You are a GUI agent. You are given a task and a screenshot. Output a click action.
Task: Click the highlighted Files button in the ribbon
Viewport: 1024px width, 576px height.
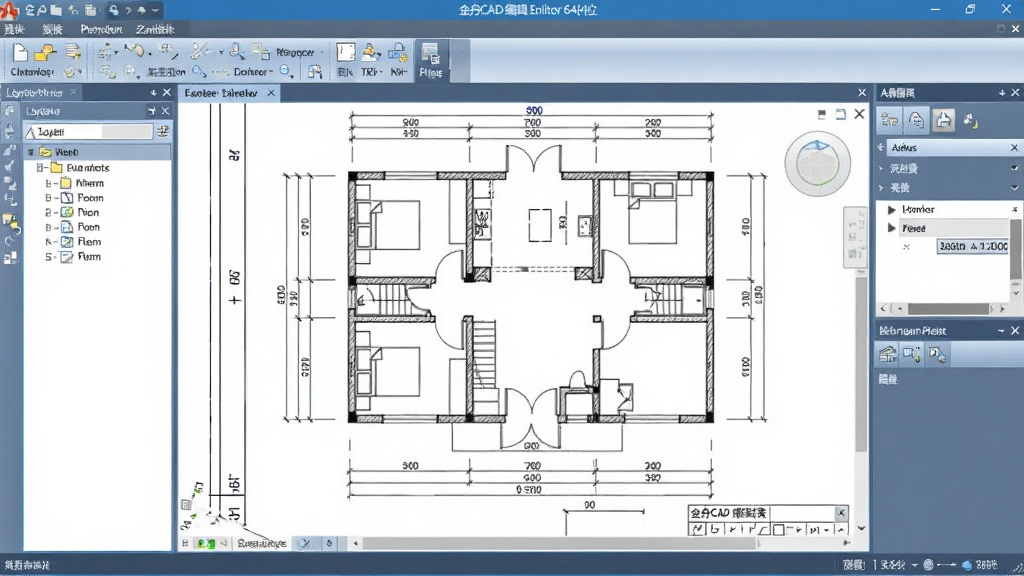click(x=430, y=60)
